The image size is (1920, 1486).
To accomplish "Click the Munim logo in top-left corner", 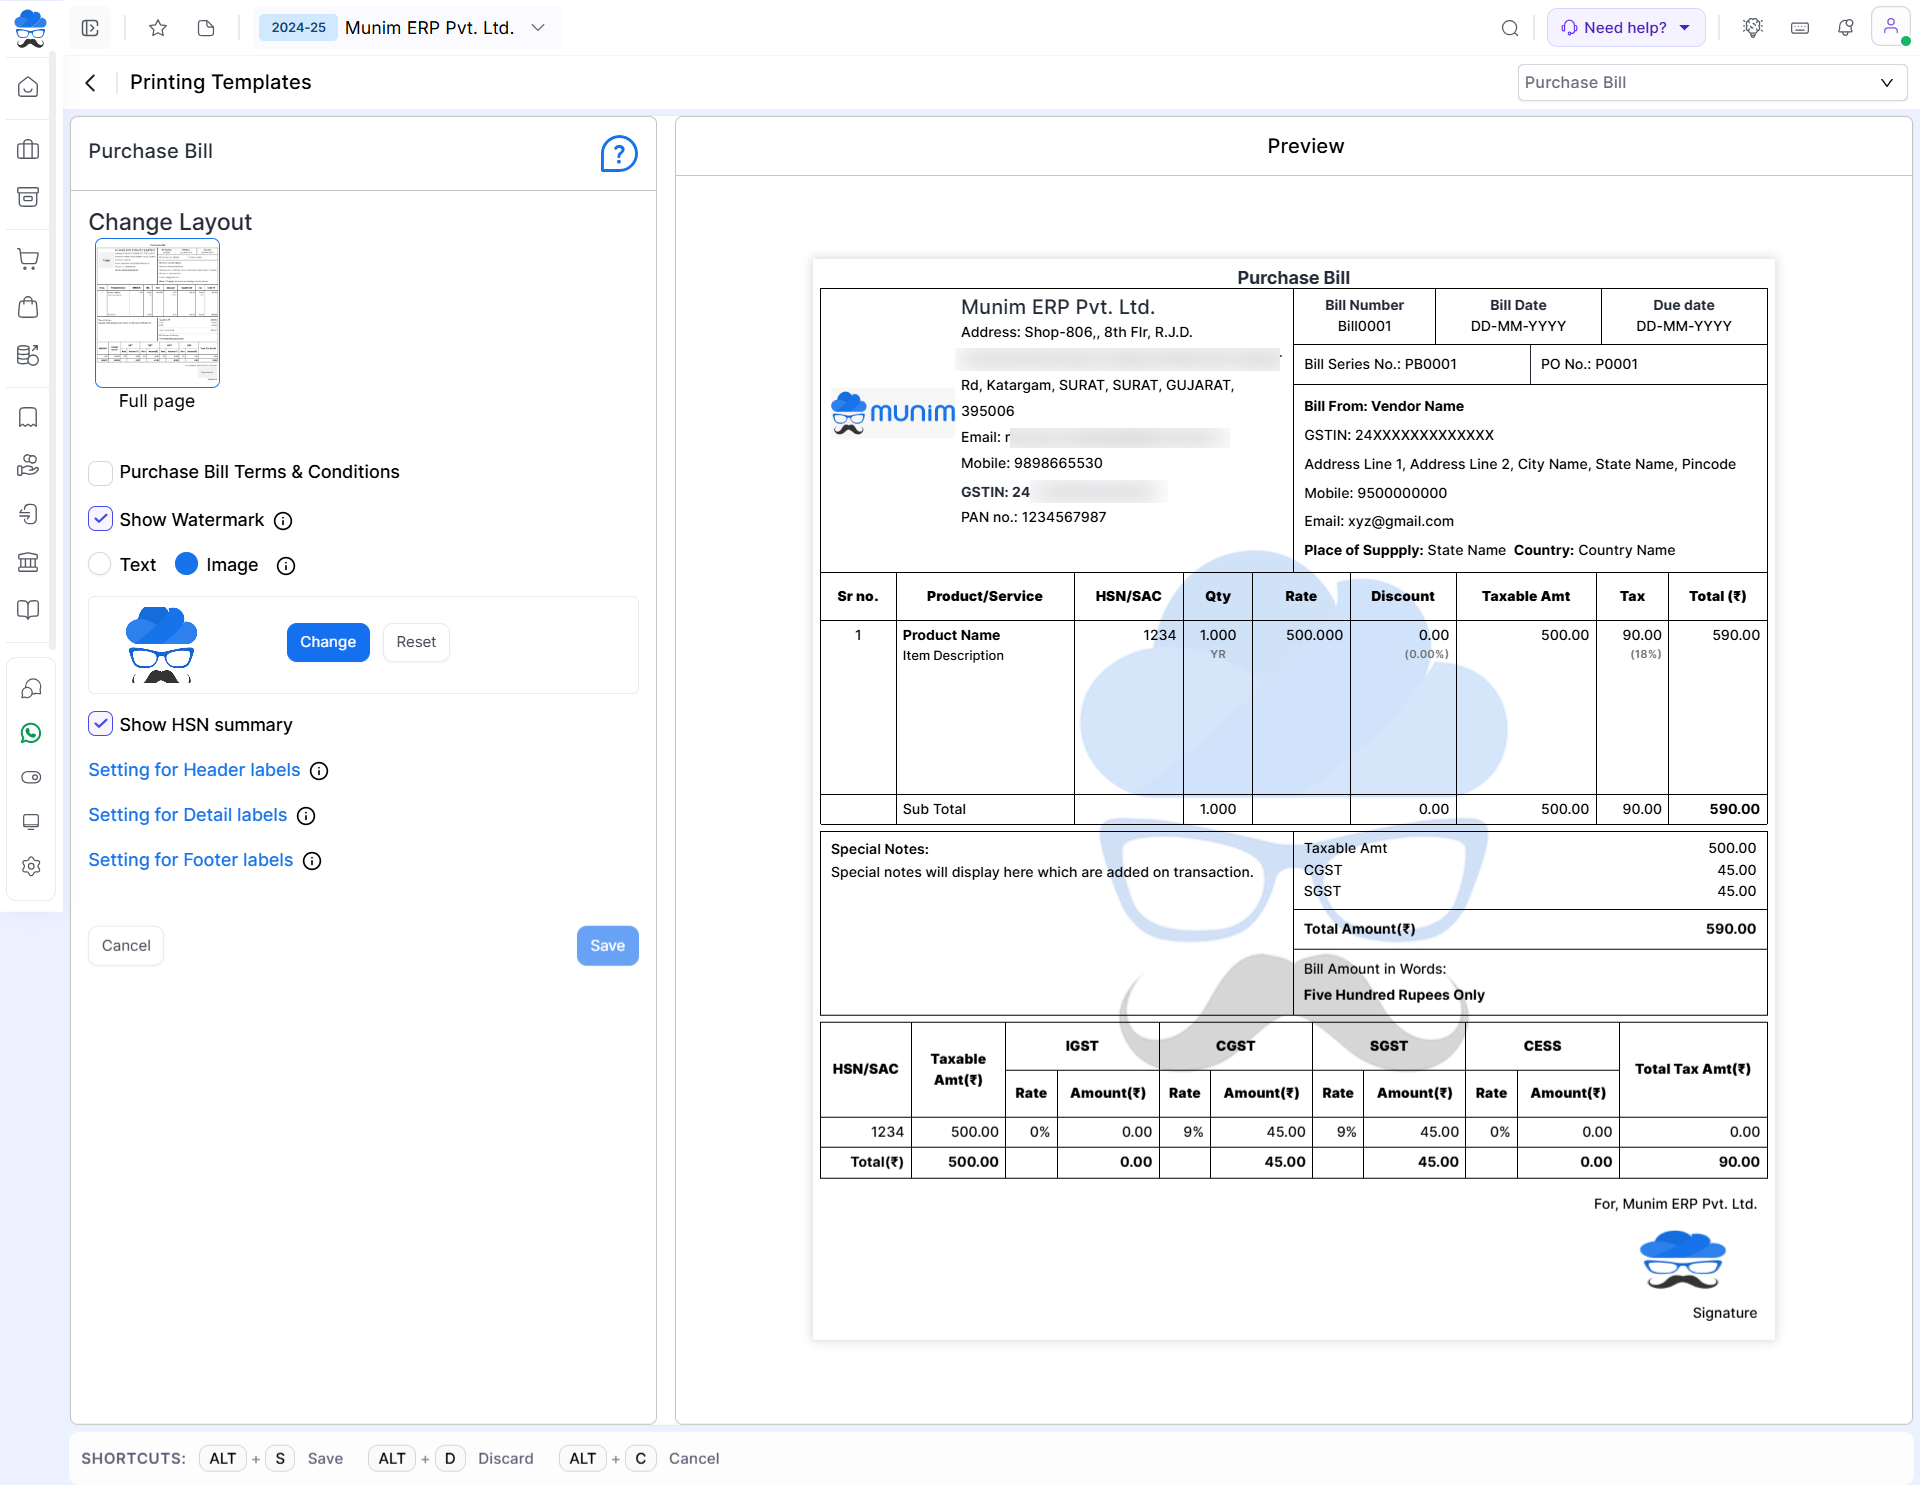I will 31,28.
